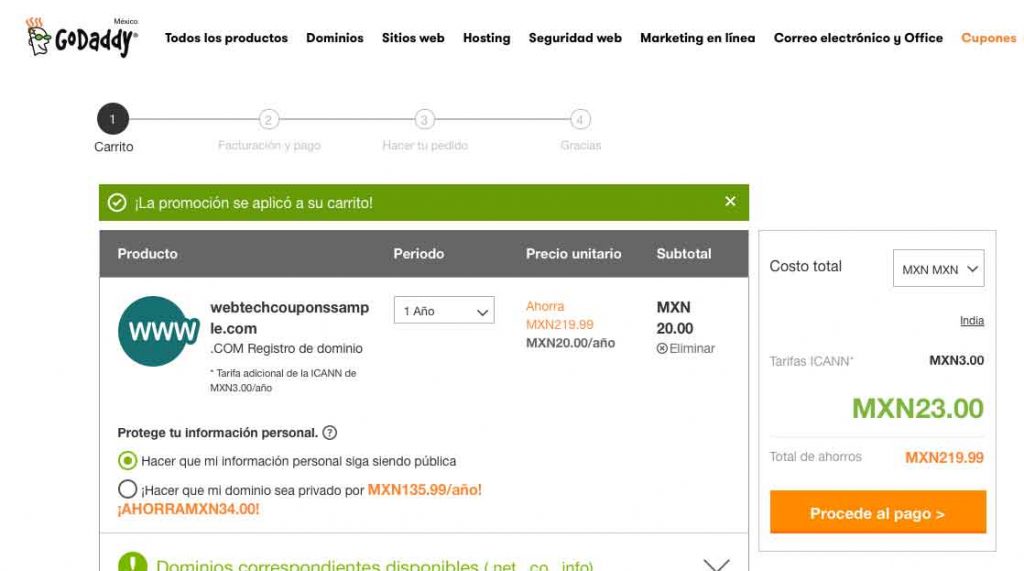
Task: Open the Cupones link
Action: [988, 38]
